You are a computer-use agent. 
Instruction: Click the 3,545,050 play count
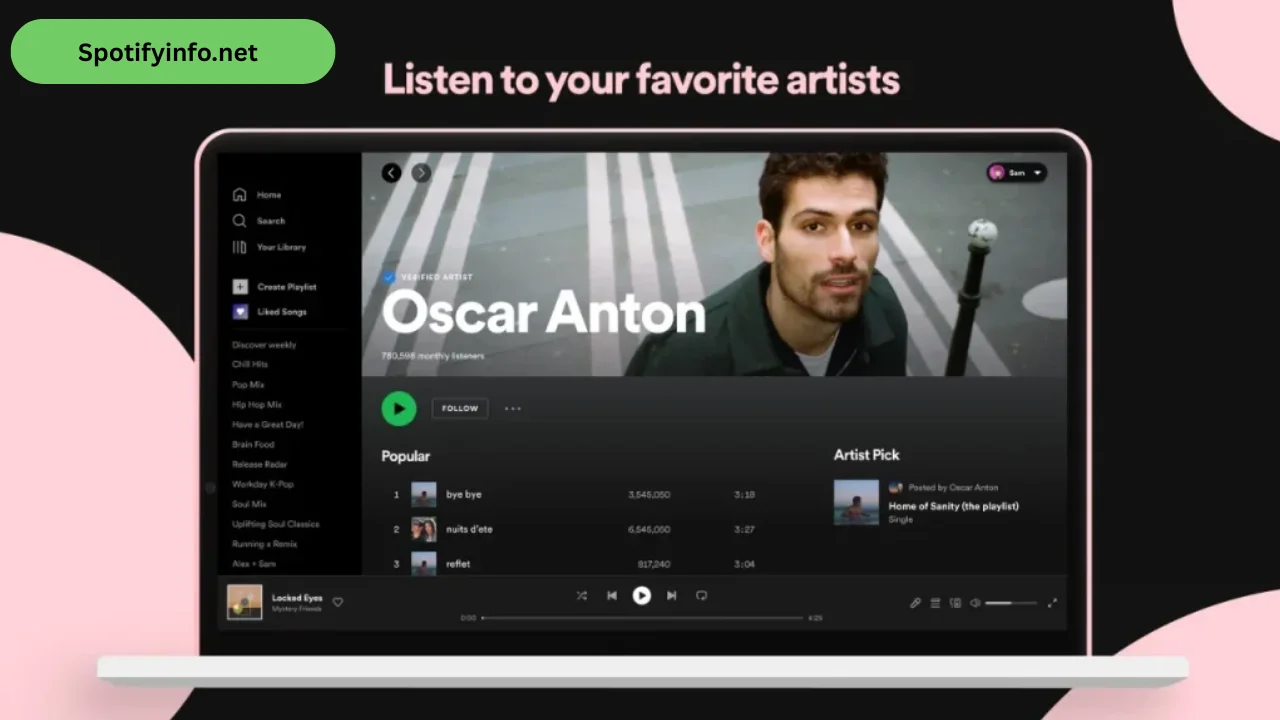[x=649, y=495]
